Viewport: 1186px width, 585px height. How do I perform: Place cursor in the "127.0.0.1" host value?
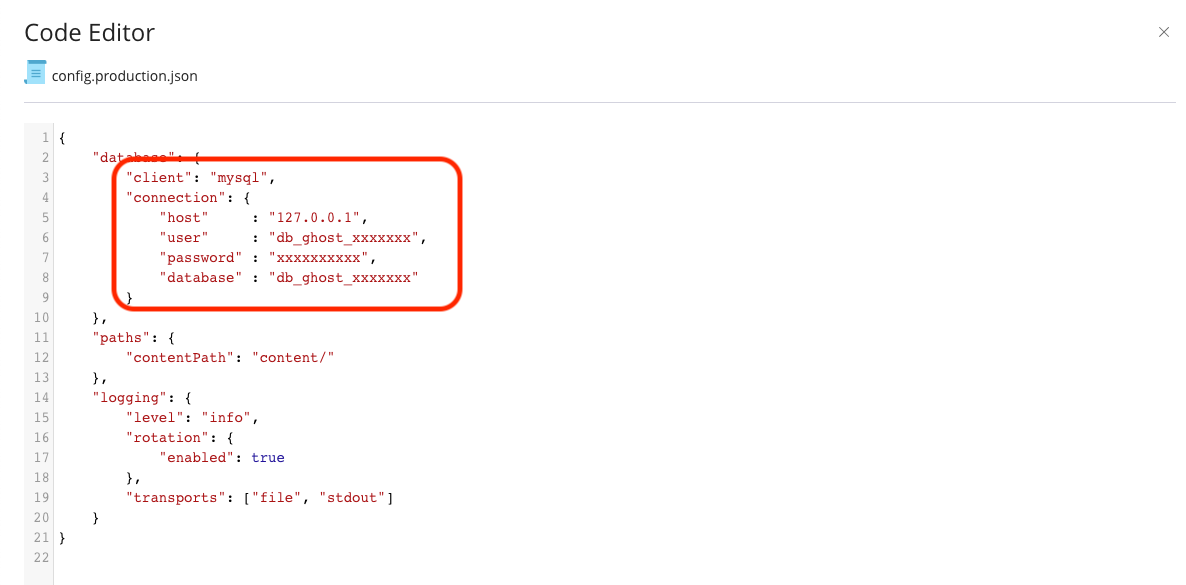coord(315,218)
